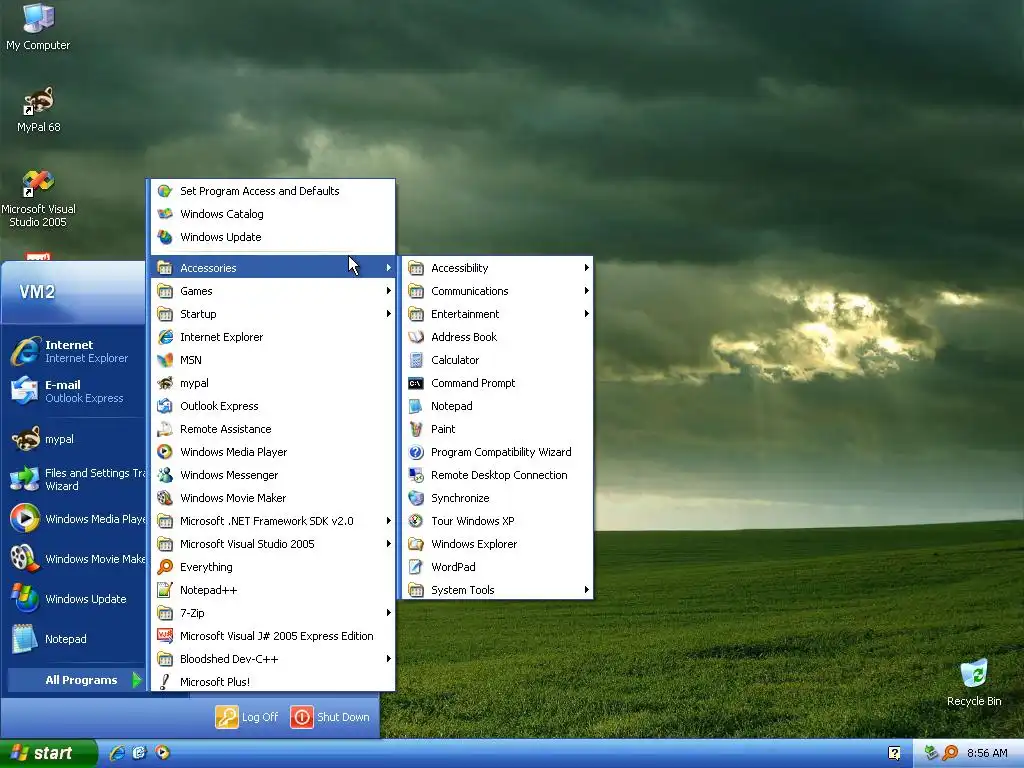Screen dimensions: 1024x768
Task: Expand the Startup folder
Action: (x=273, y=314)
